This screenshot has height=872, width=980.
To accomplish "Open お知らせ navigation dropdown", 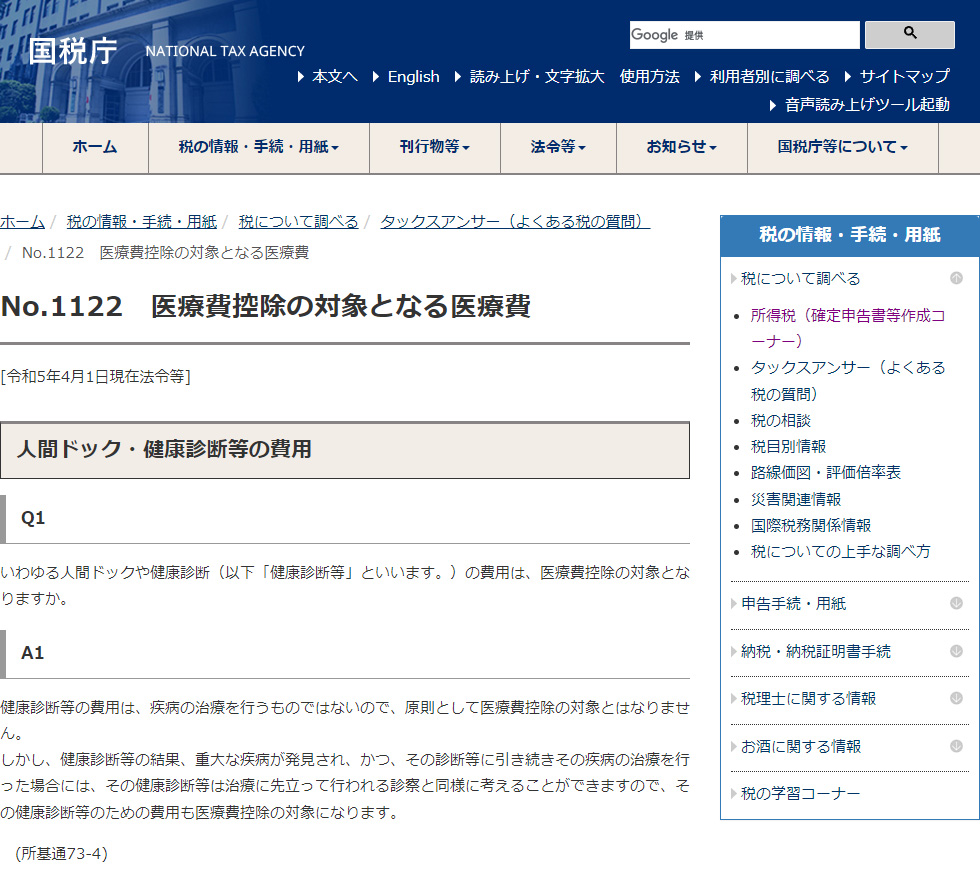I will pyautogui.click(x=681, y=147).
